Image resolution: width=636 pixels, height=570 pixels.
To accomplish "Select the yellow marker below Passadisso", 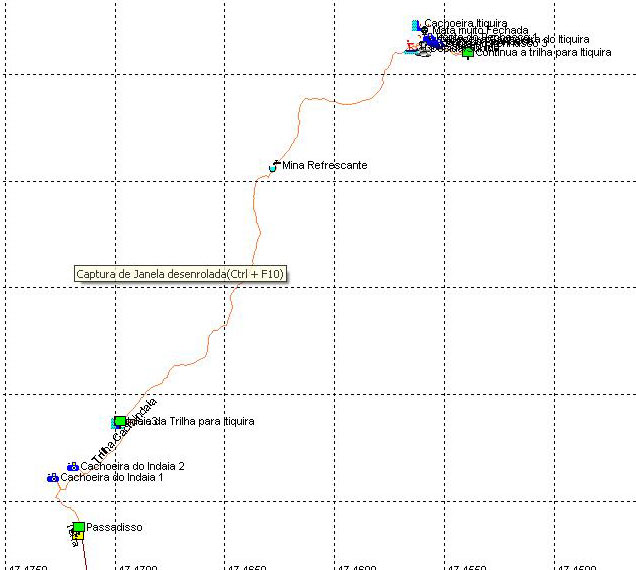I will (x=78, y=537).
